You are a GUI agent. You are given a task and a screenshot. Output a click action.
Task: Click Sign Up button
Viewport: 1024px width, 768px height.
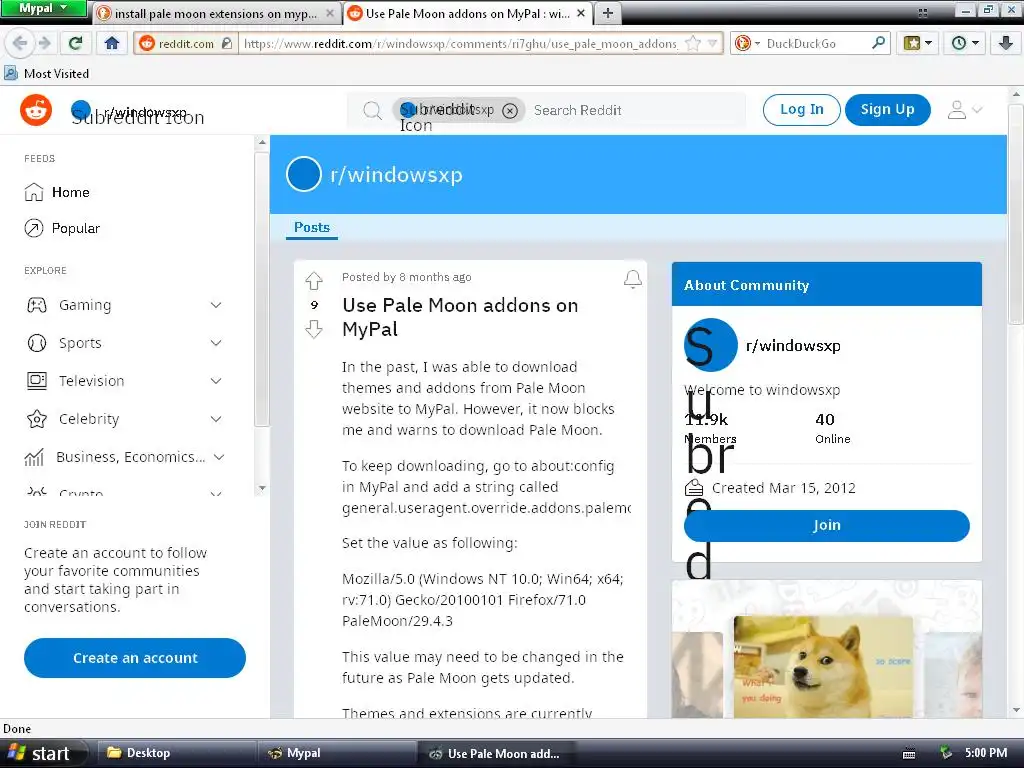(888, 110)
